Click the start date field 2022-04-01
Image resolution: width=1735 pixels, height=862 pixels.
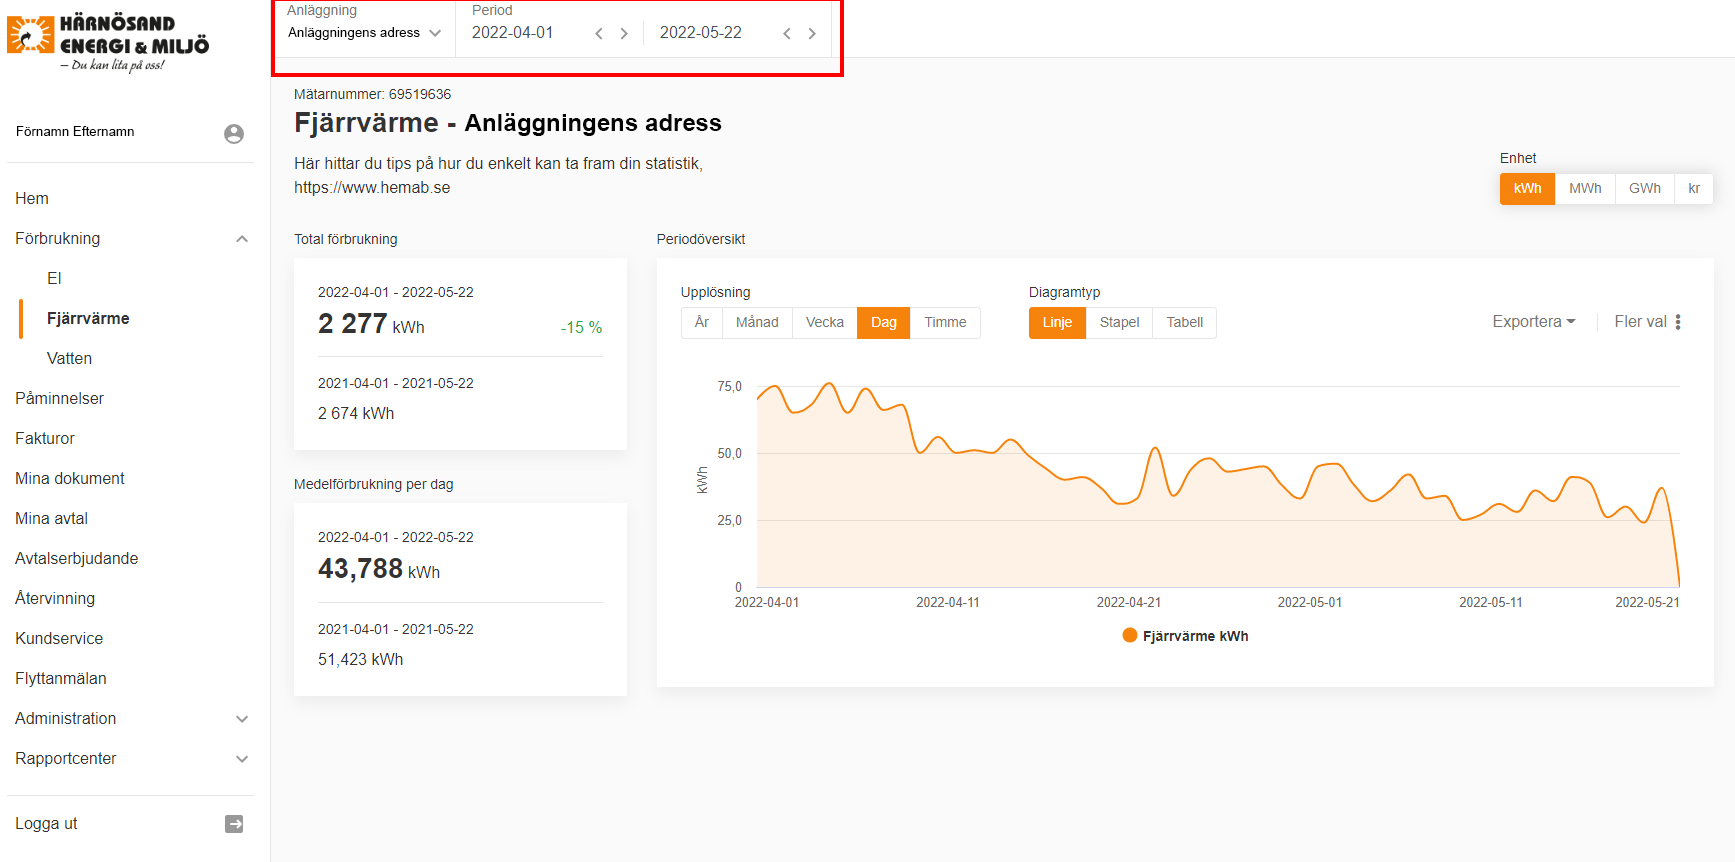(513, 33)
